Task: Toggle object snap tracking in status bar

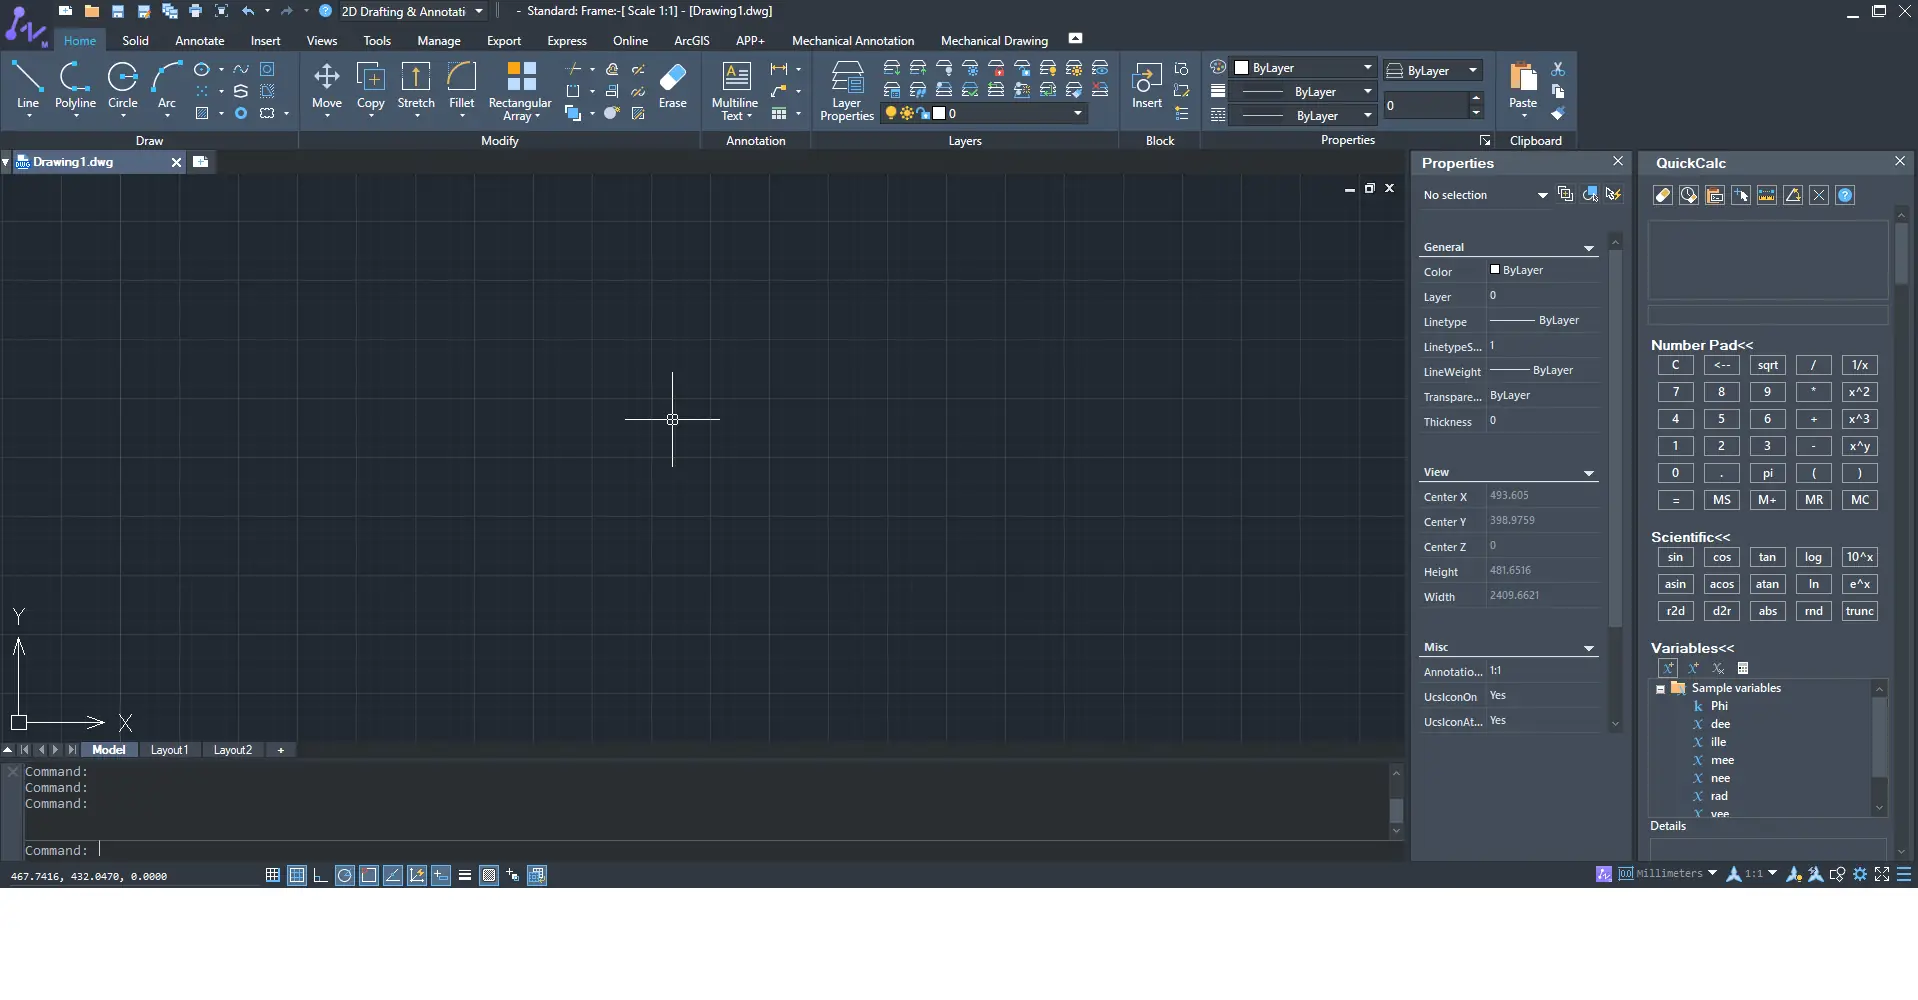Action: (x=393, y=875)
